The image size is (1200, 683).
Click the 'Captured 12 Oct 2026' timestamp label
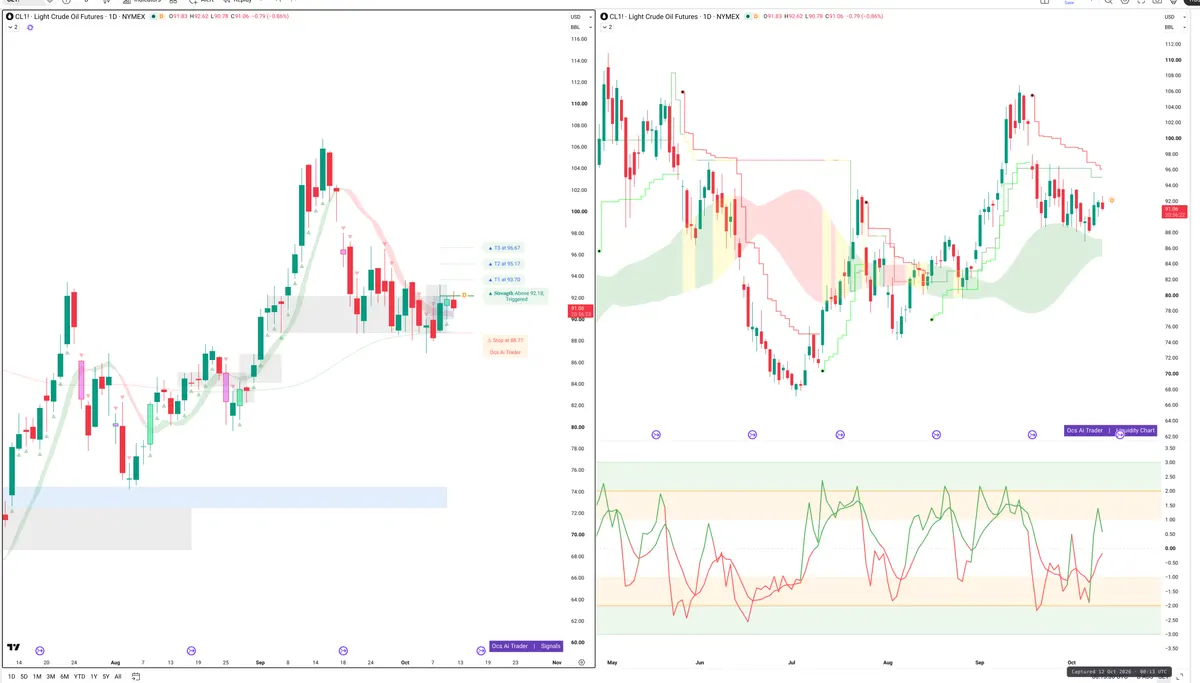coord(1119,672)
